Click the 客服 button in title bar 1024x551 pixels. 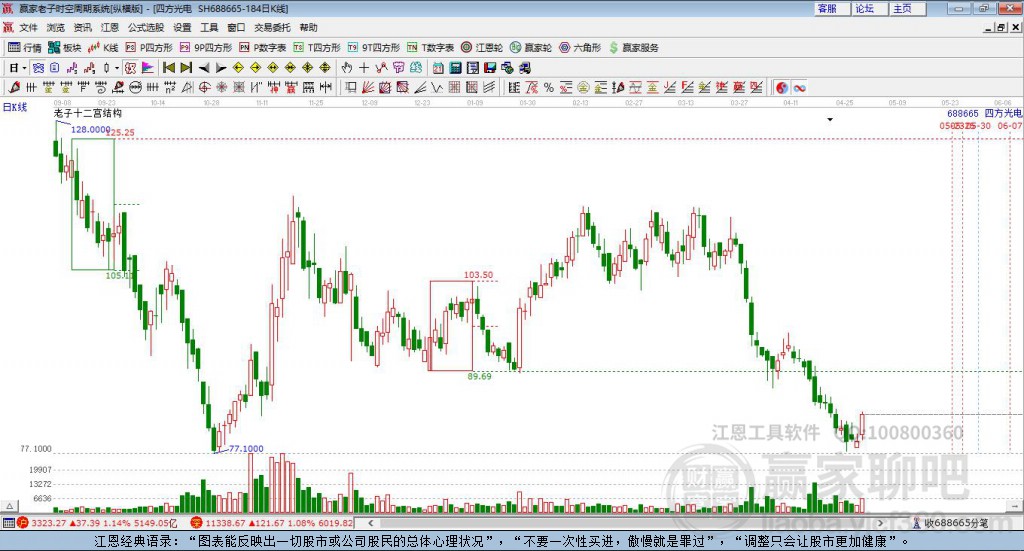pyautogui.click(x=831, y=8)
